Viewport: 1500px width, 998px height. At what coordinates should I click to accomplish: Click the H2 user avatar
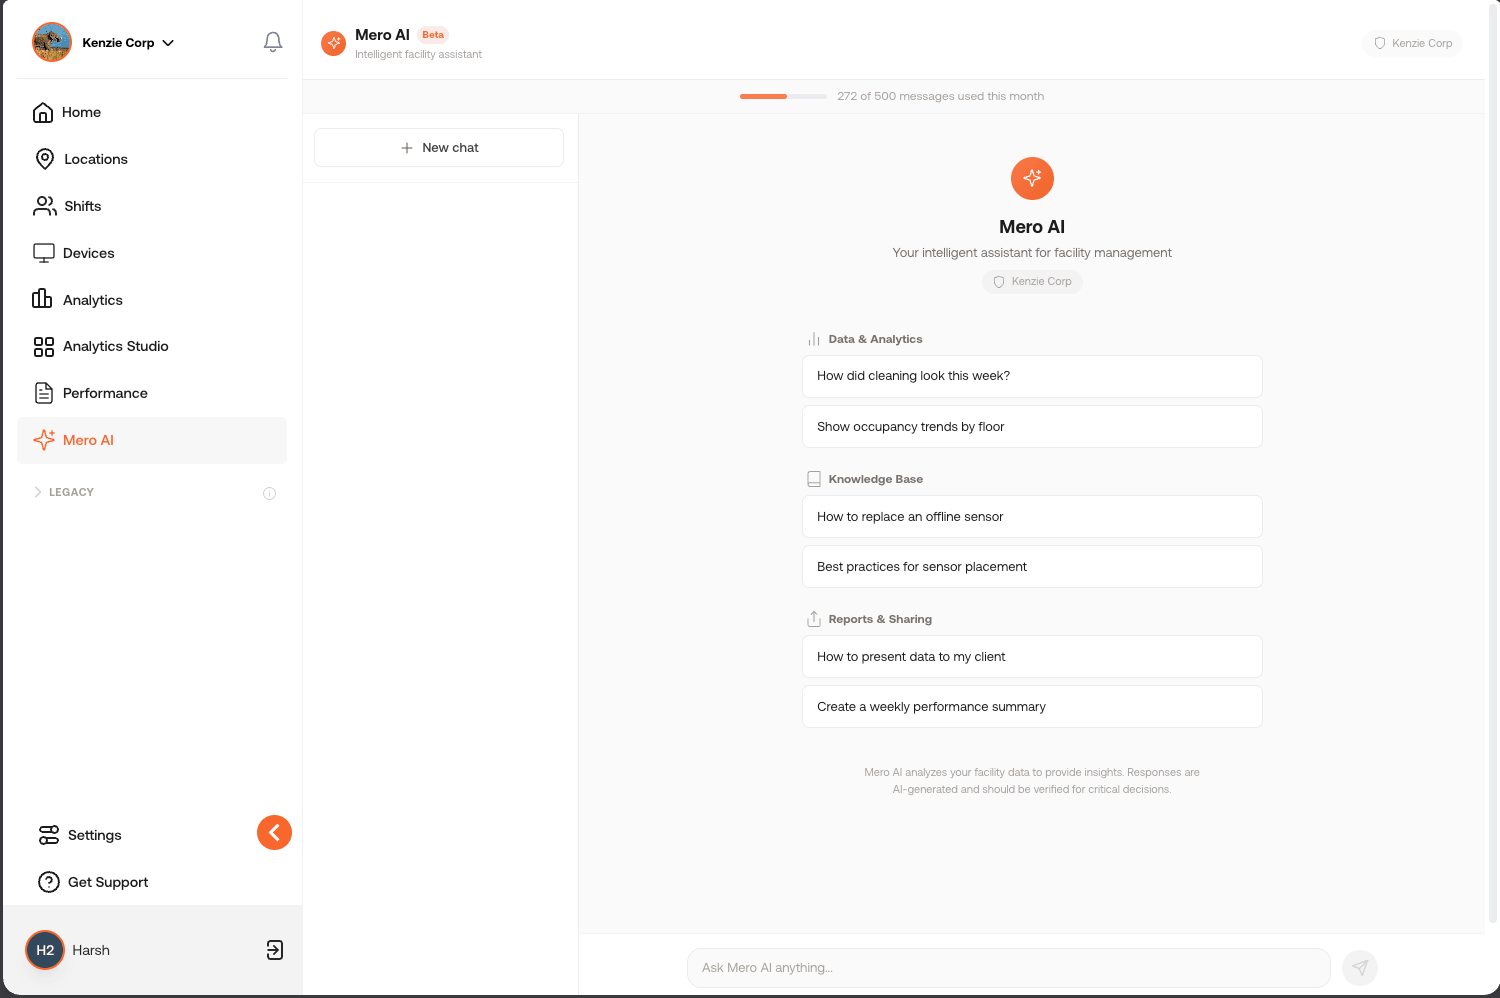click(x=45, y=950)
